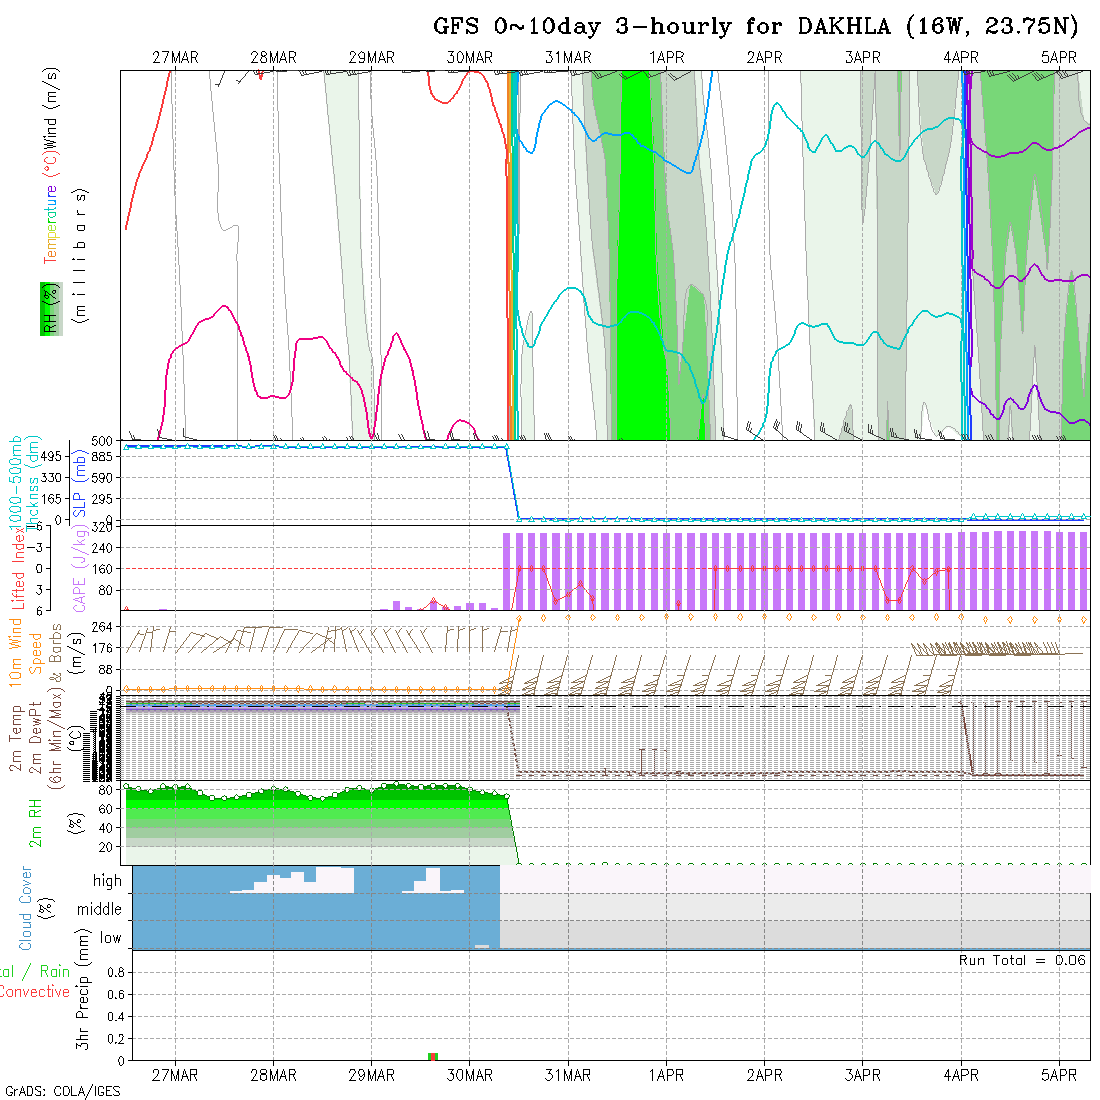
Task: Click the 'middle' cloud cover row label
Action: [99, 909]
